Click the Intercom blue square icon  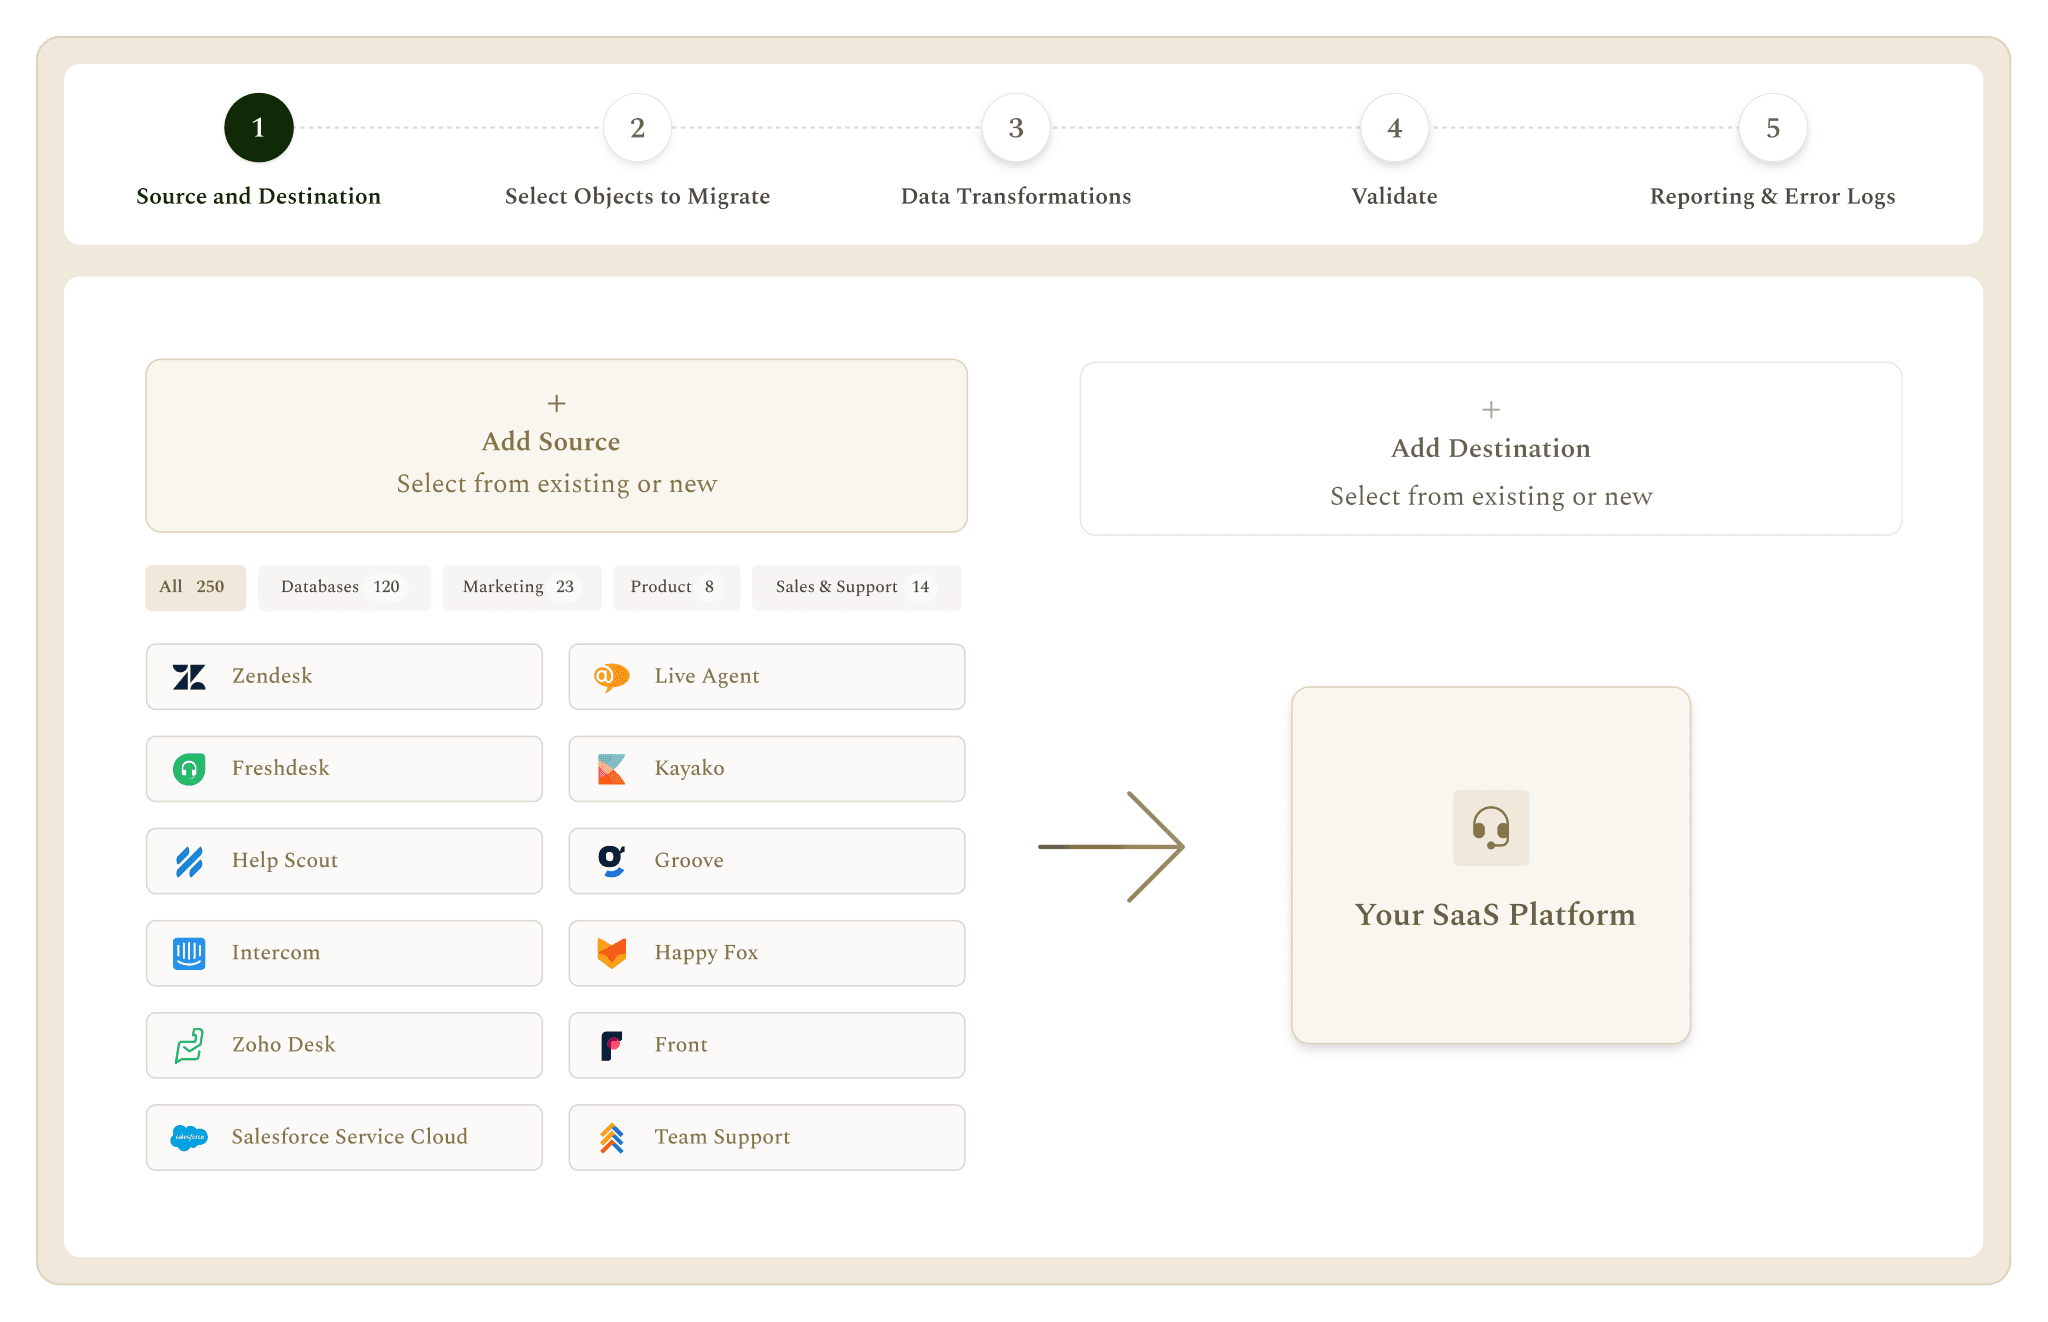[189, 953]
